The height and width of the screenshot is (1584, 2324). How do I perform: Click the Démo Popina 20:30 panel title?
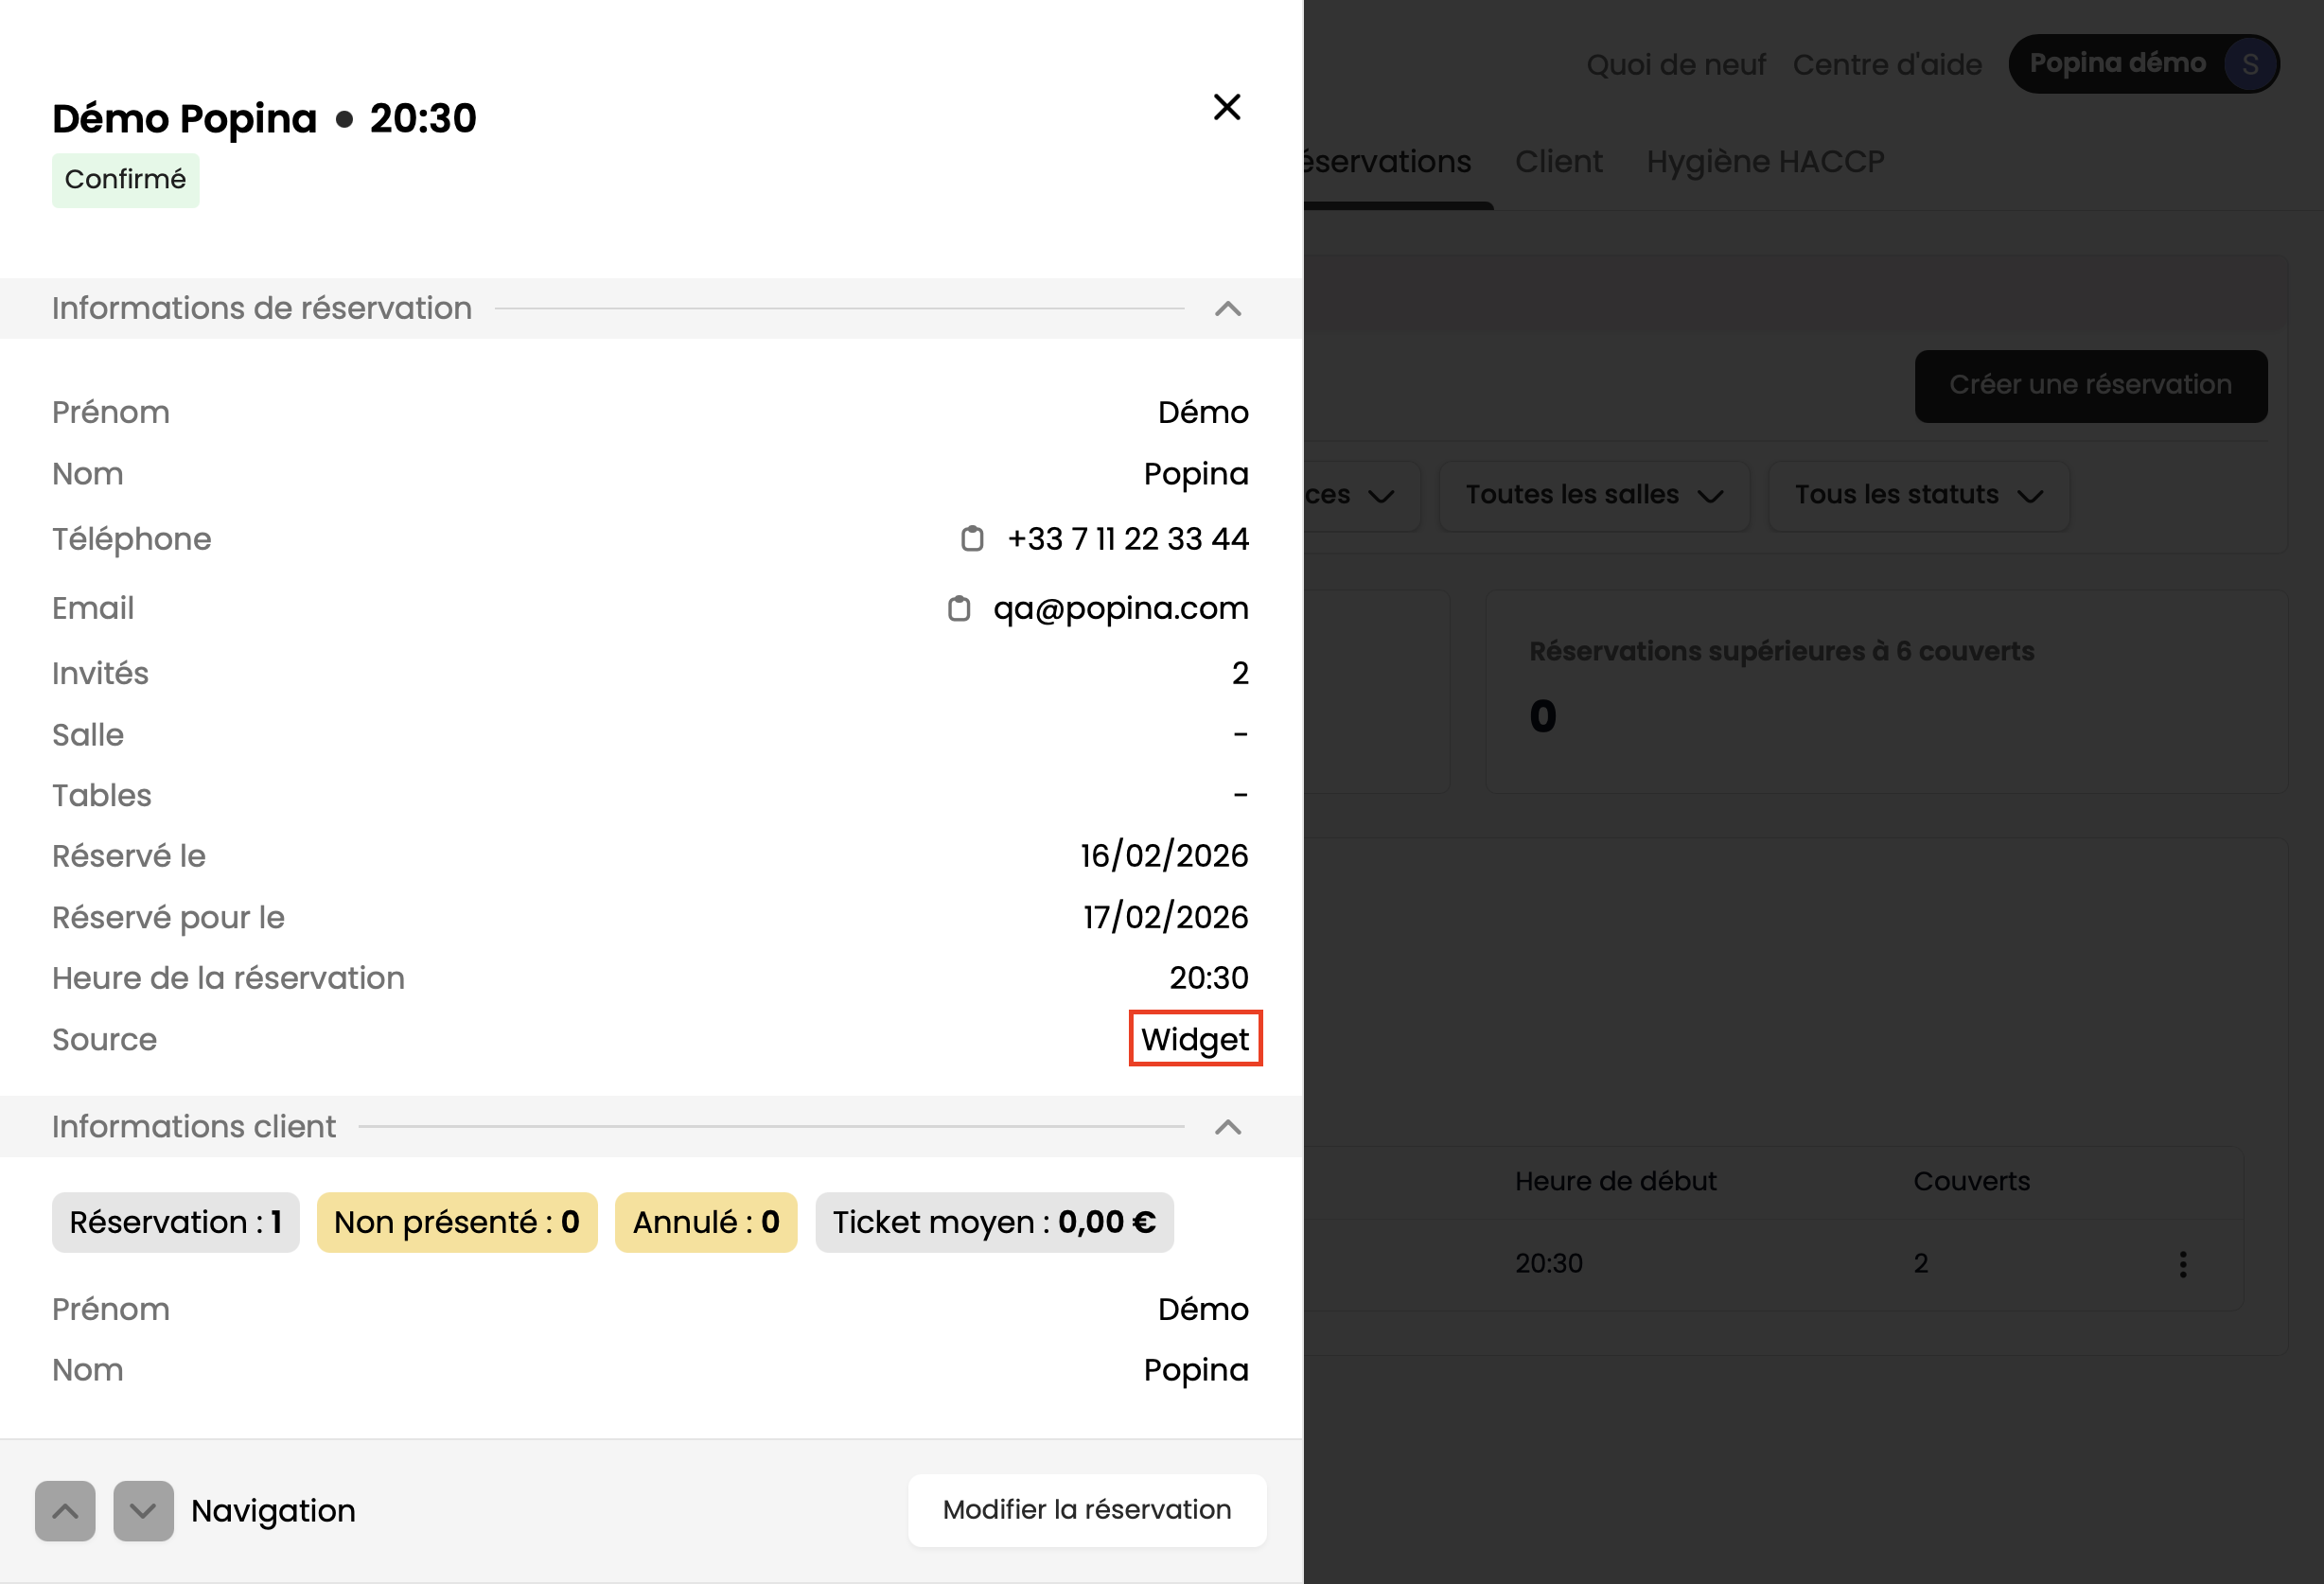click(x=264, y=118)
